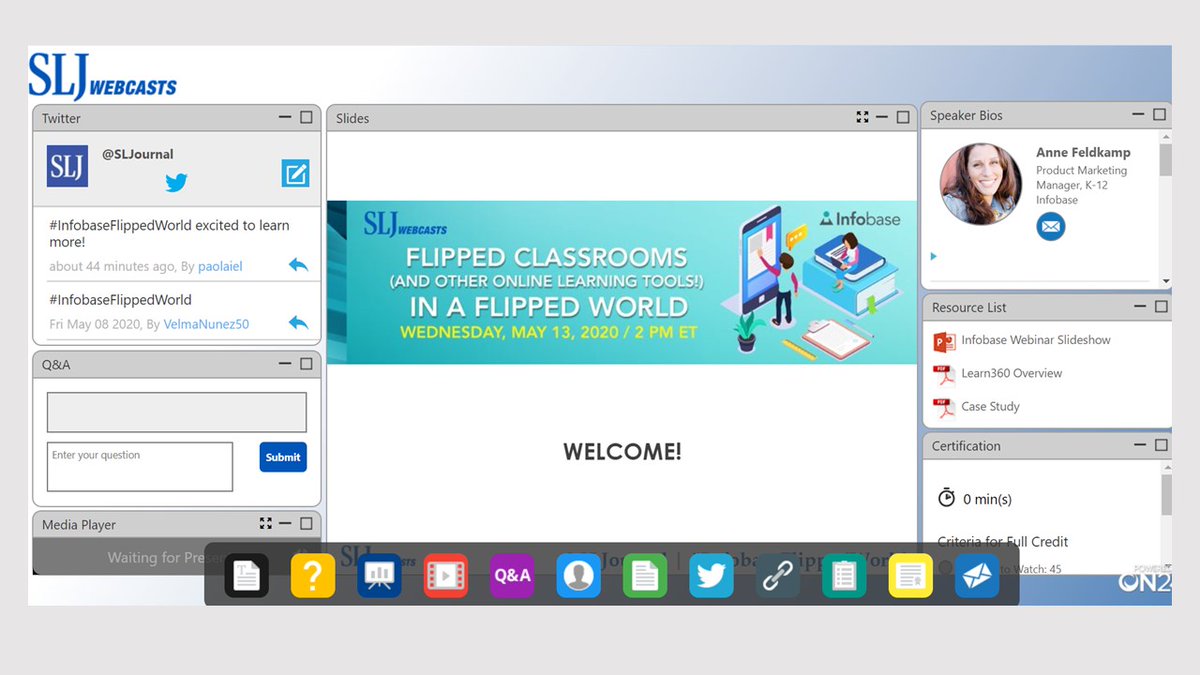The image size is (1200, 675).
Task: Expand Slides panel to full screen
Action: tap(862, 117)
